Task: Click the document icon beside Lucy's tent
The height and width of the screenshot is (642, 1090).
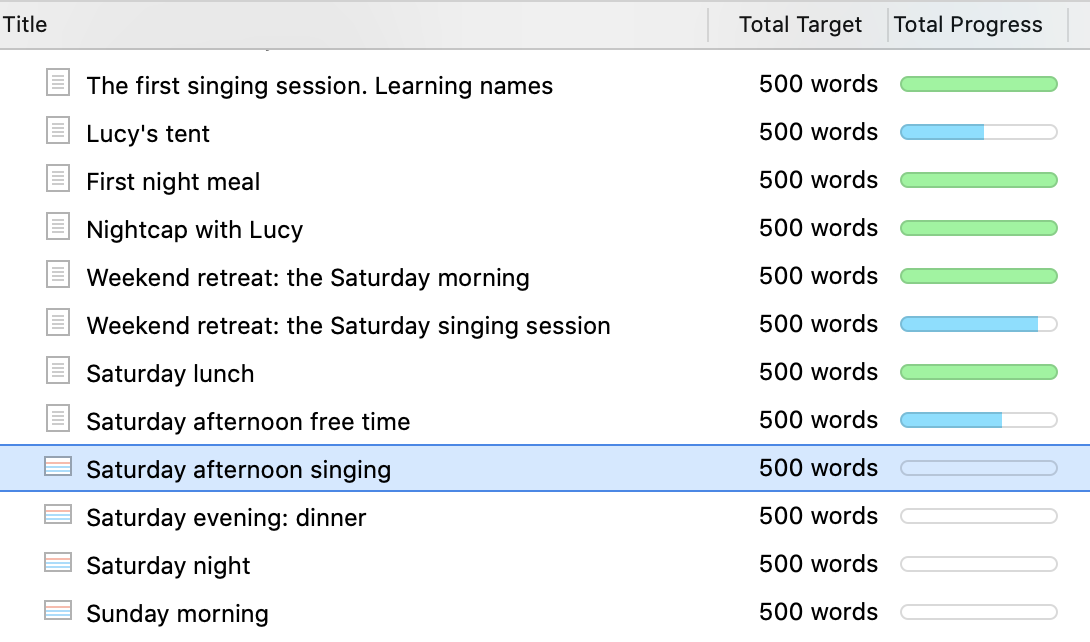Action: (x=58, y=131)
